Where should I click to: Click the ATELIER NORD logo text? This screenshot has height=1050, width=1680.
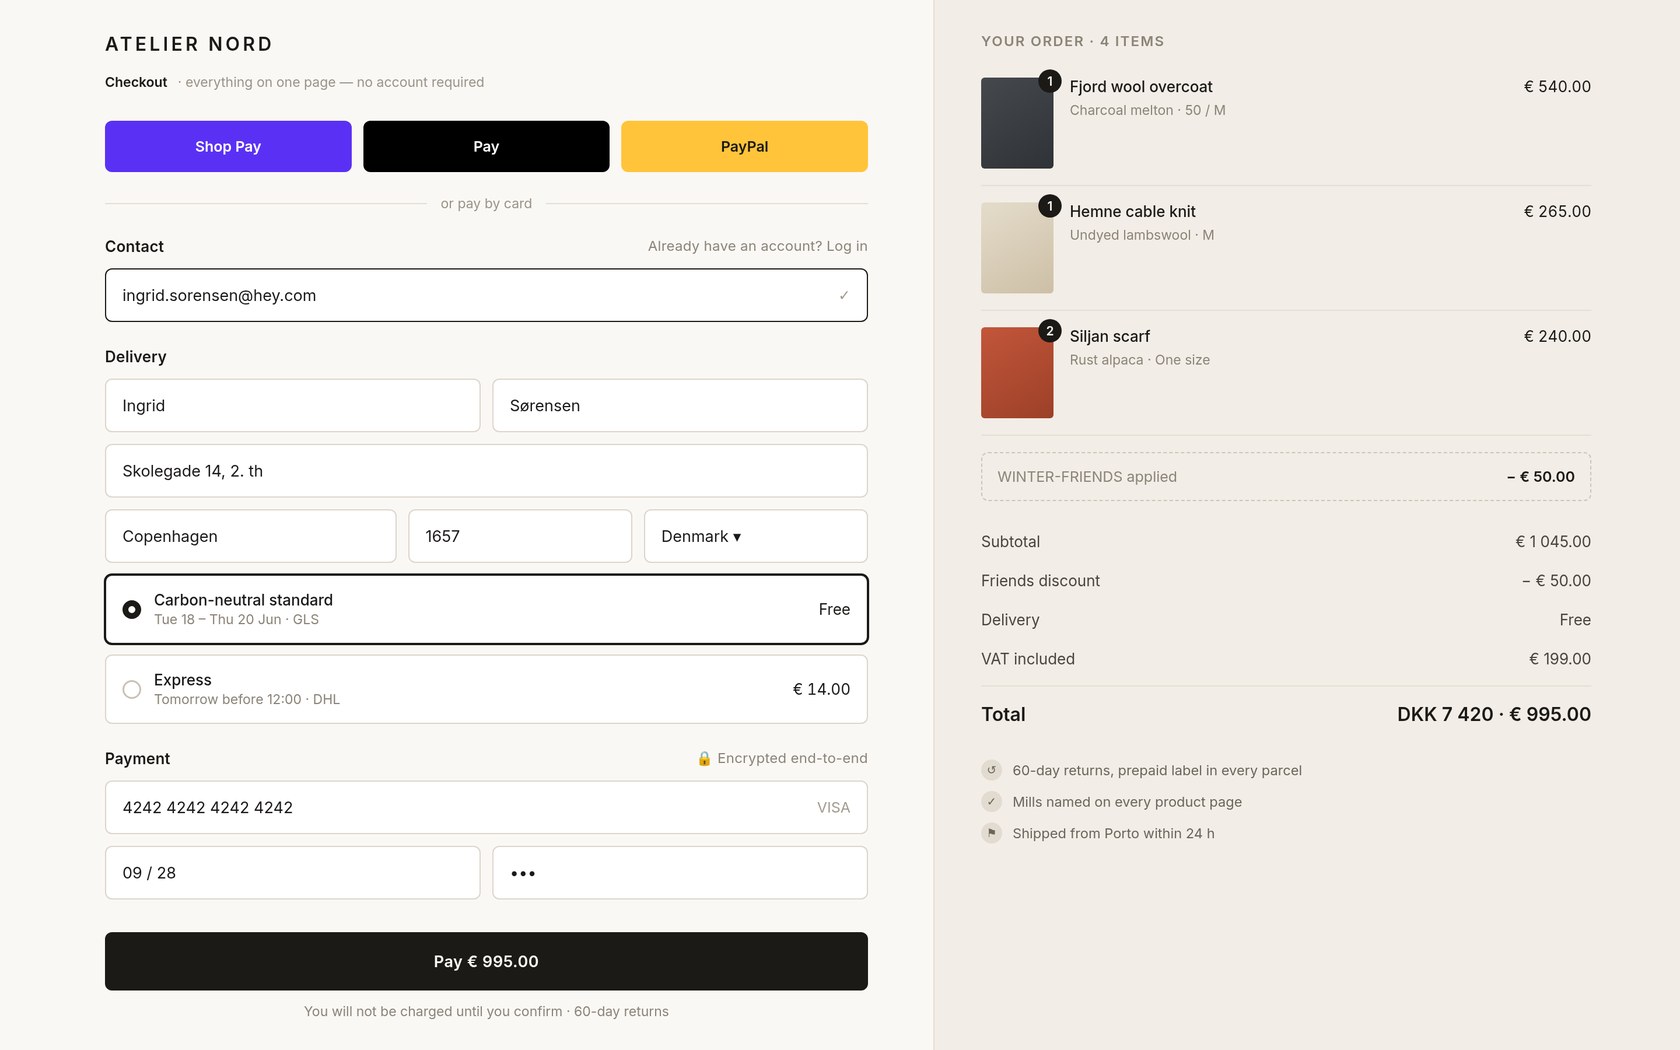[x=189, y=44]
